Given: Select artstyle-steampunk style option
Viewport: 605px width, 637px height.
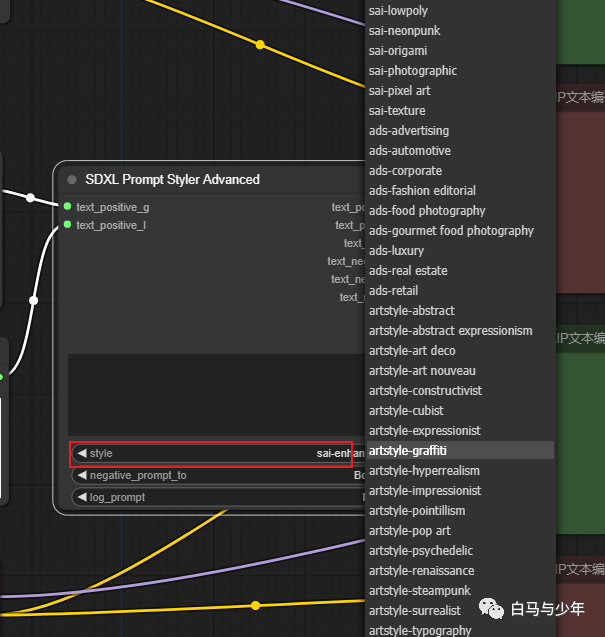Looking at the screenshot, I should (418, 591).
